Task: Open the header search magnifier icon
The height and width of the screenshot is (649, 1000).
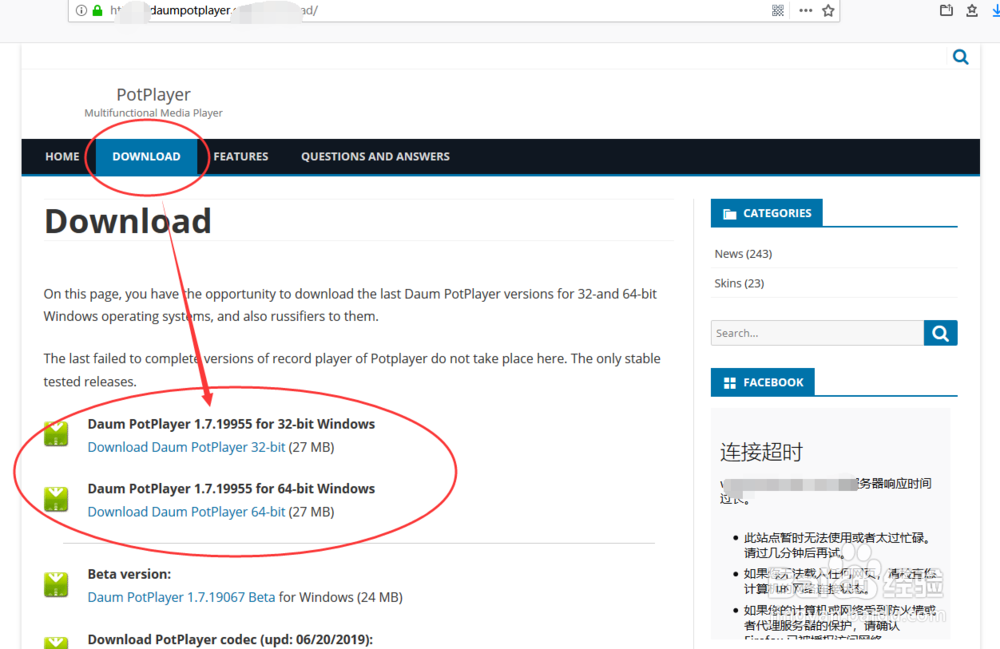Action: point(960,57)
